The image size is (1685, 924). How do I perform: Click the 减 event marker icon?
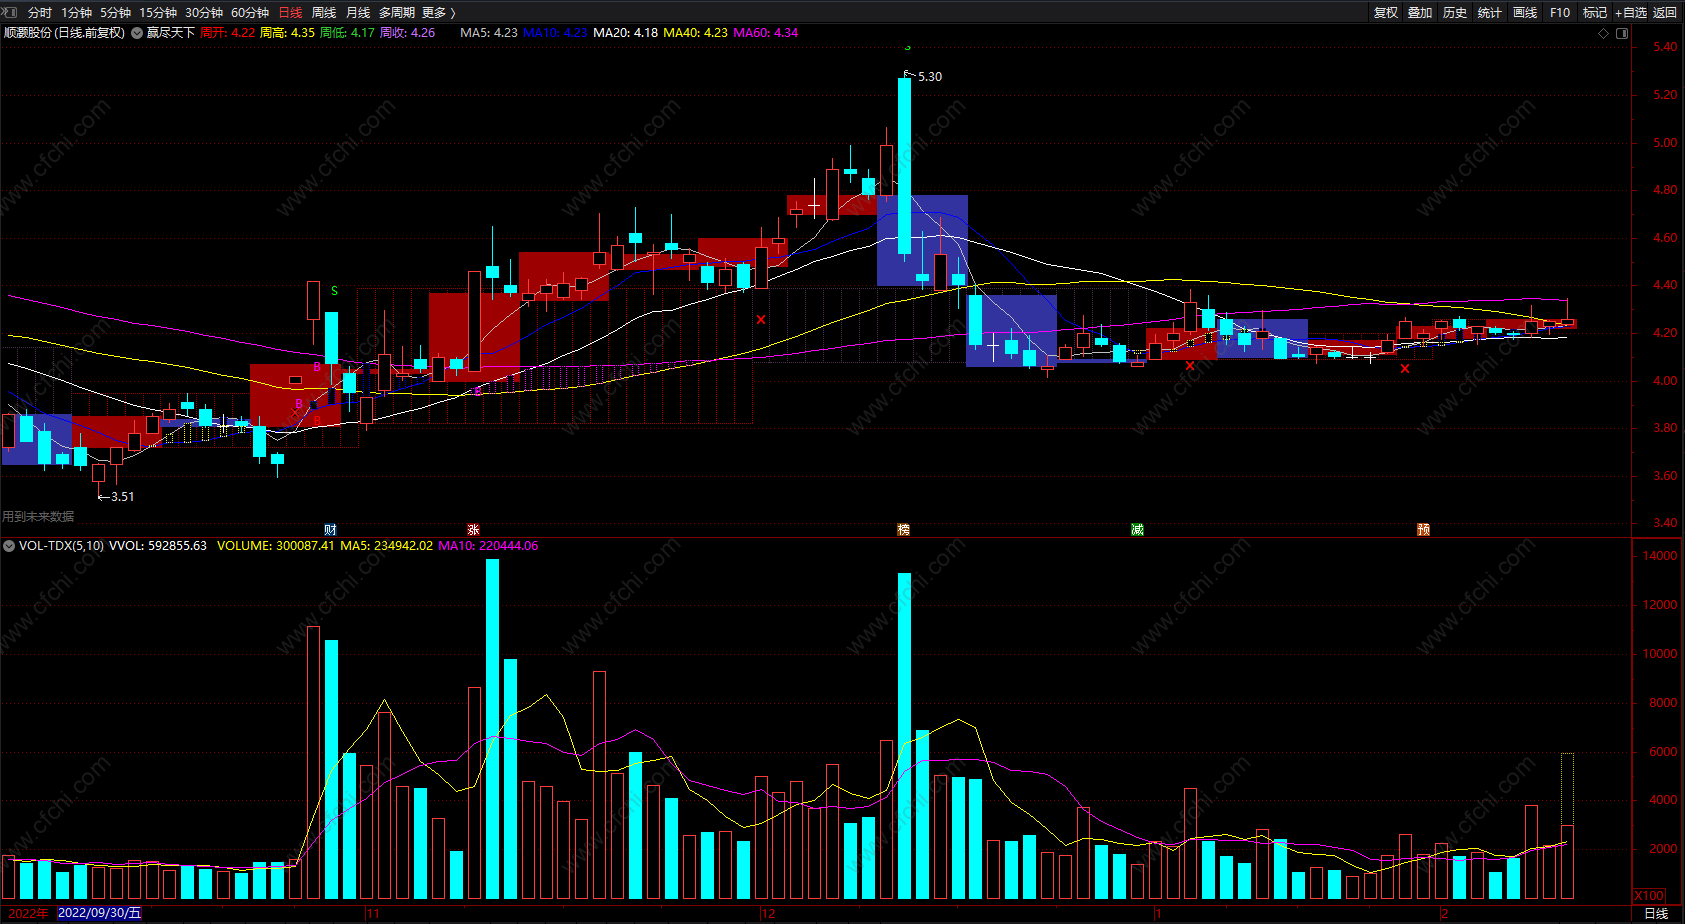(1137, 530)
